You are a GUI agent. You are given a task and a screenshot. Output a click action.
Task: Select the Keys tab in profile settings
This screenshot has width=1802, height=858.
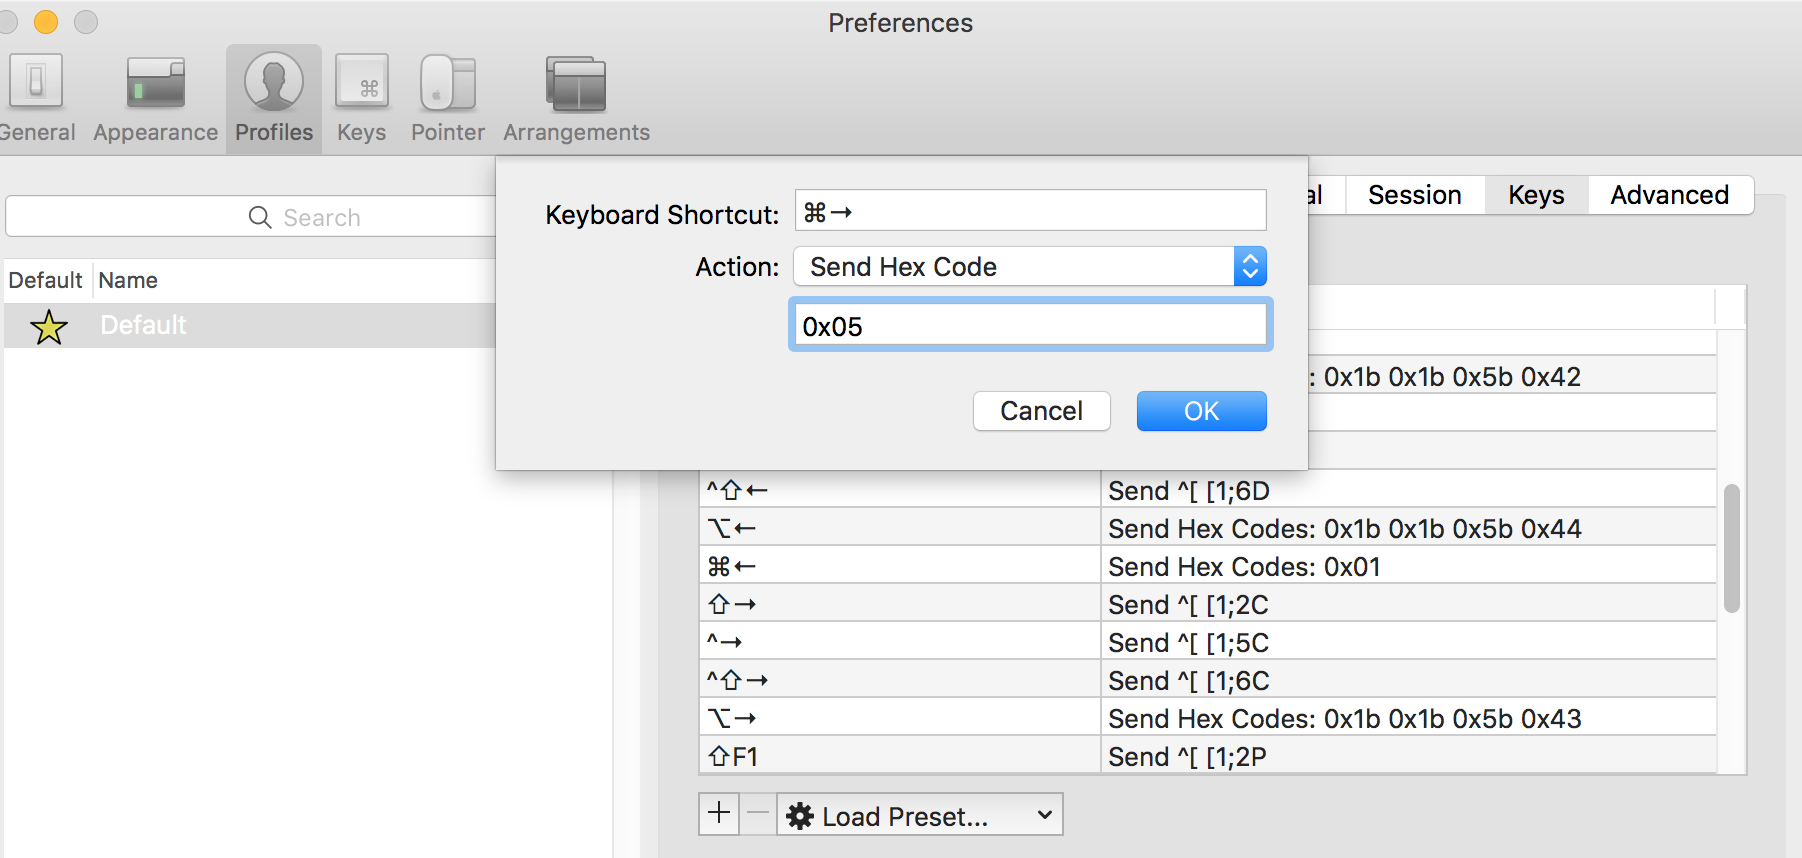tap(1536, 195)
